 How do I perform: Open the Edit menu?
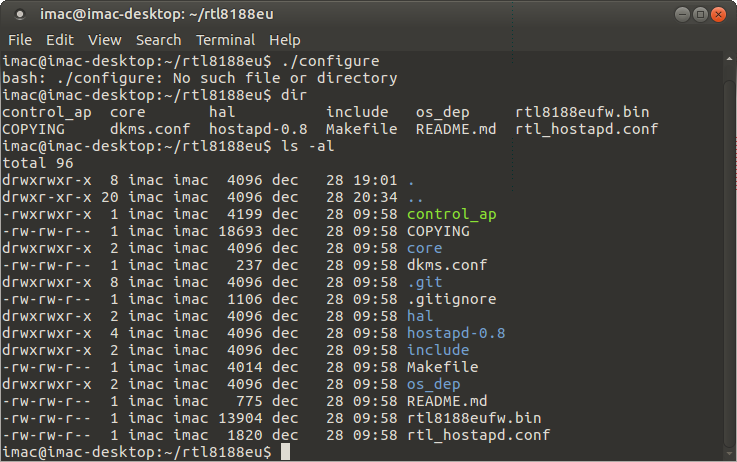click(x=60, y=40)
